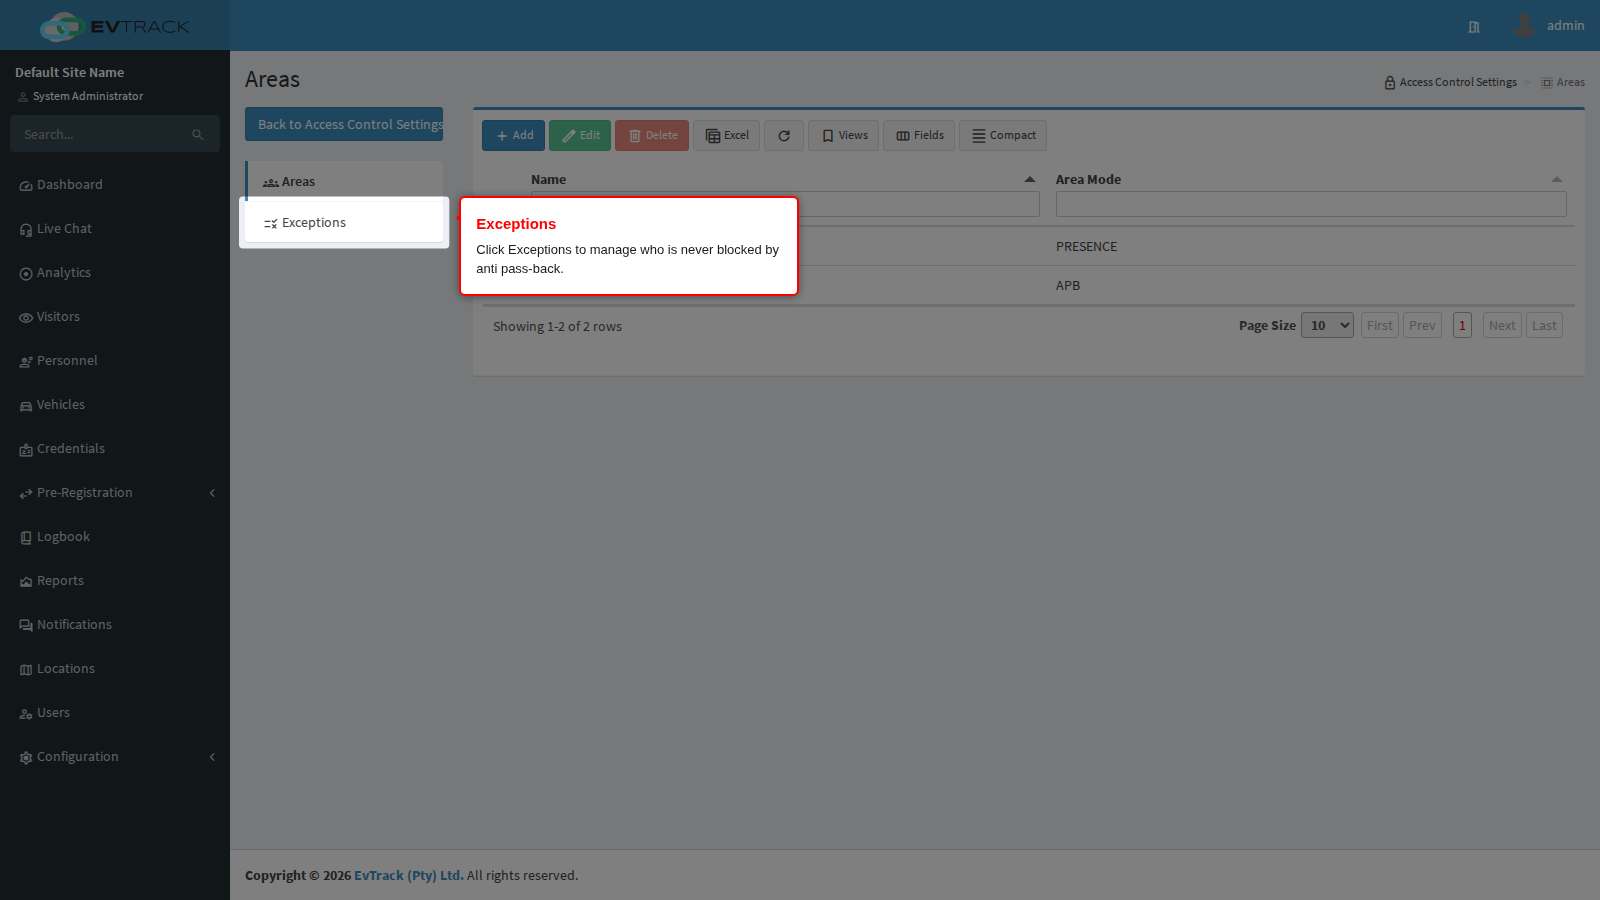The image size is (1600, 900).
Task: Open Dashboard from the sidebar
Action: pyautogui.click(x=115, y=185)
